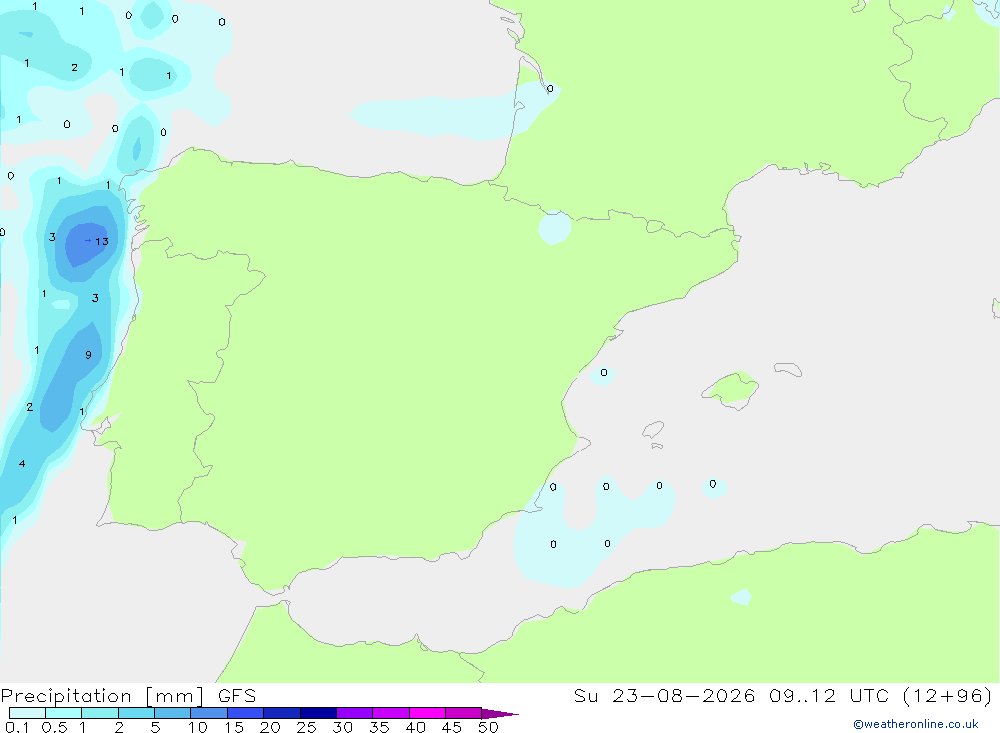
Task: Click the legend scale label '30'
Action: [x=343, y=727]
